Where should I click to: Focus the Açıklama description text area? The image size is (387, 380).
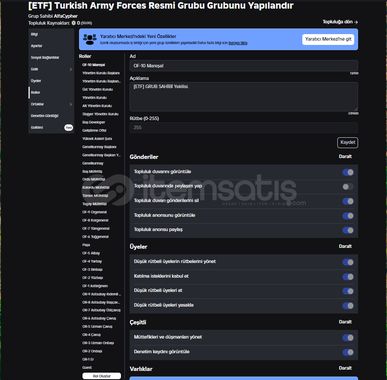pos(244,97)
